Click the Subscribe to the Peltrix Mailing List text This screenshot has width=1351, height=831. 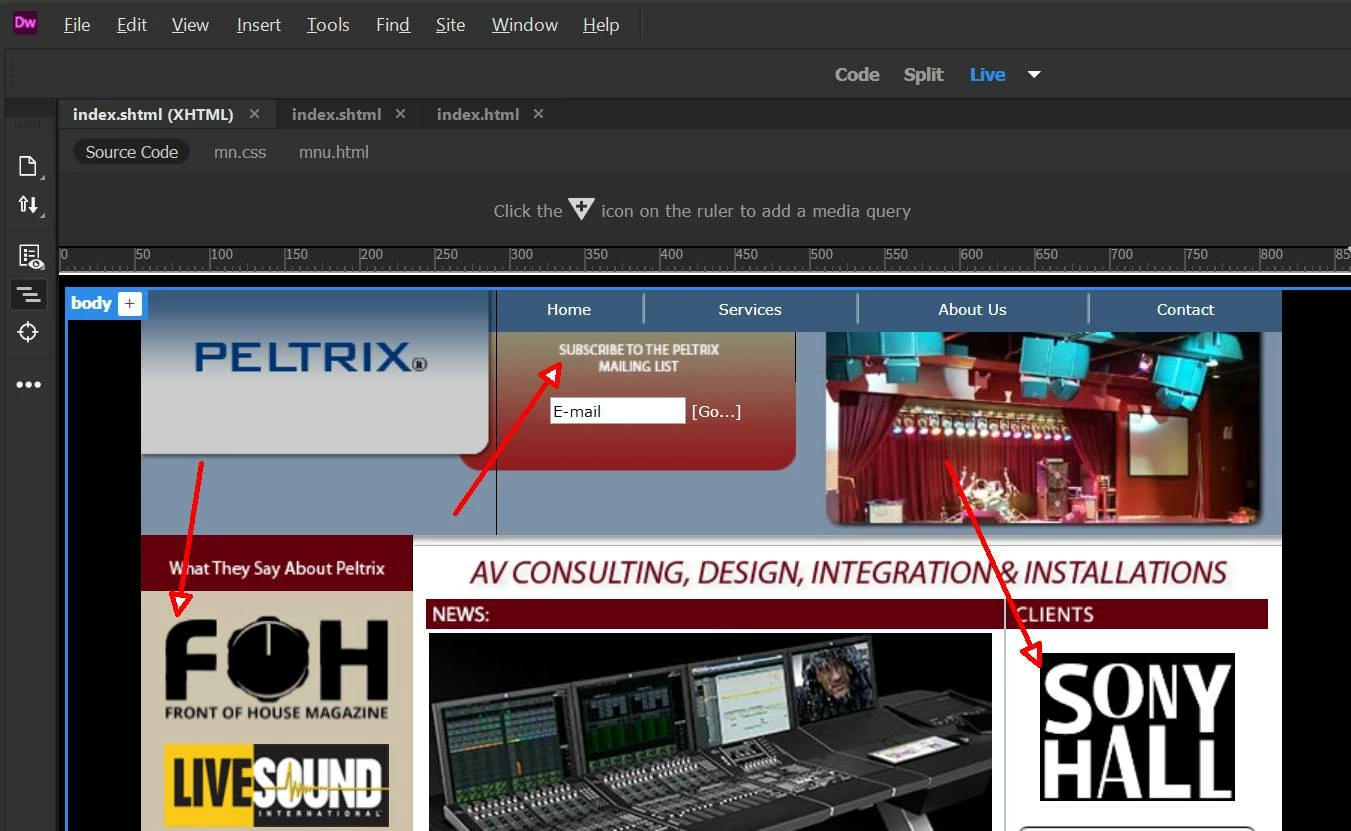tap(639, 358)
